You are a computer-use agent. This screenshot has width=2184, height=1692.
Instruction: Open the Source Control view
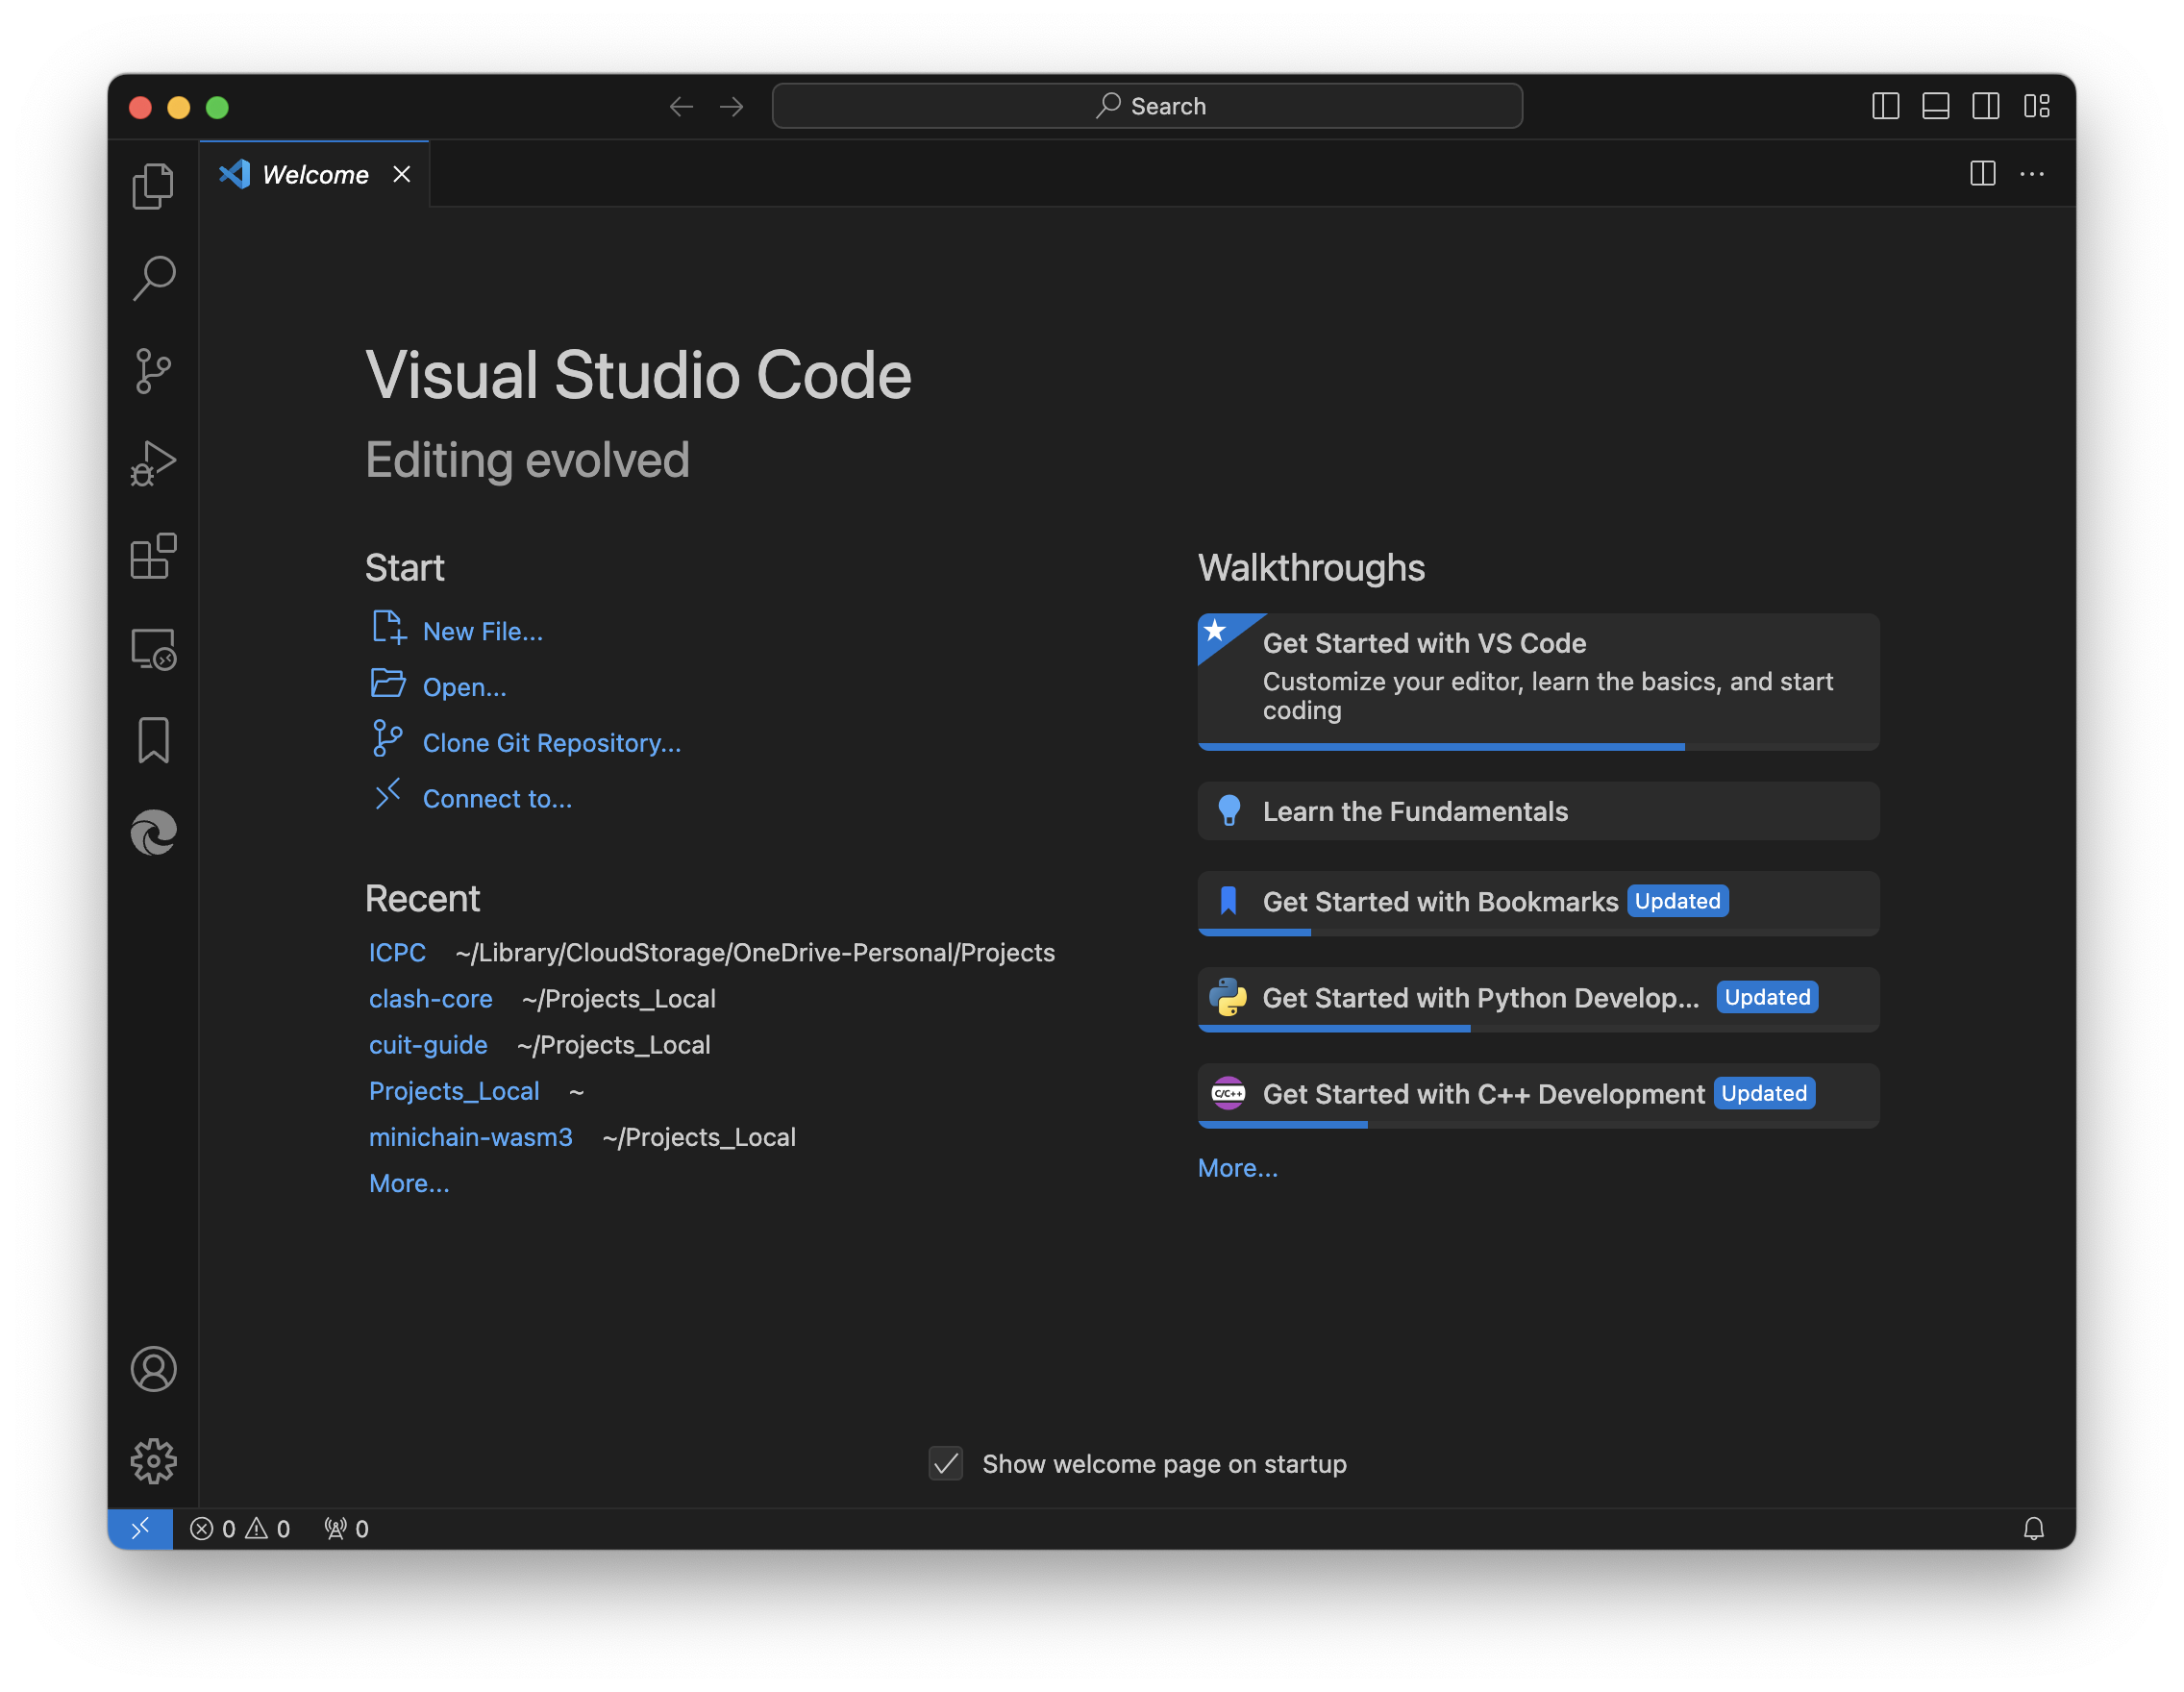pos(153,371)
